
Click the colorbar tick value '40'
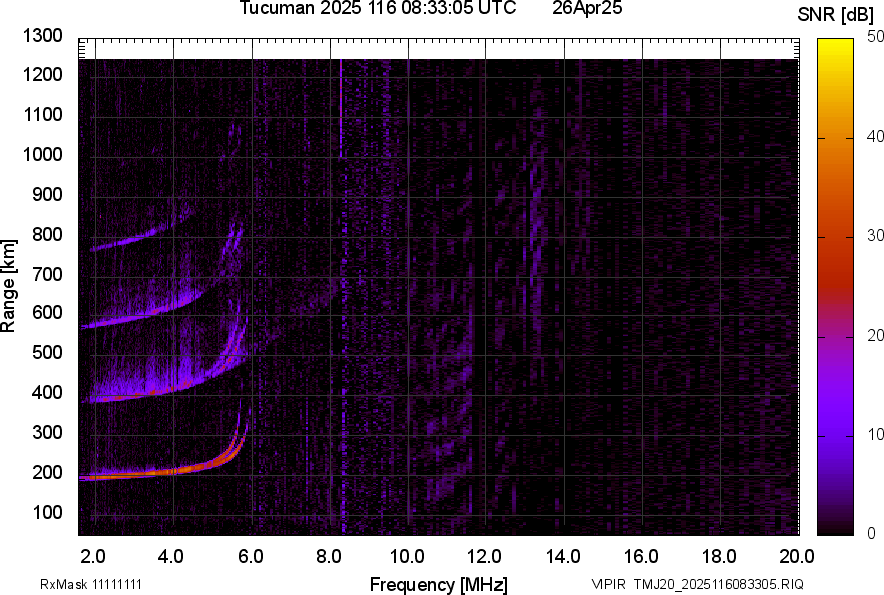point(875,136)
